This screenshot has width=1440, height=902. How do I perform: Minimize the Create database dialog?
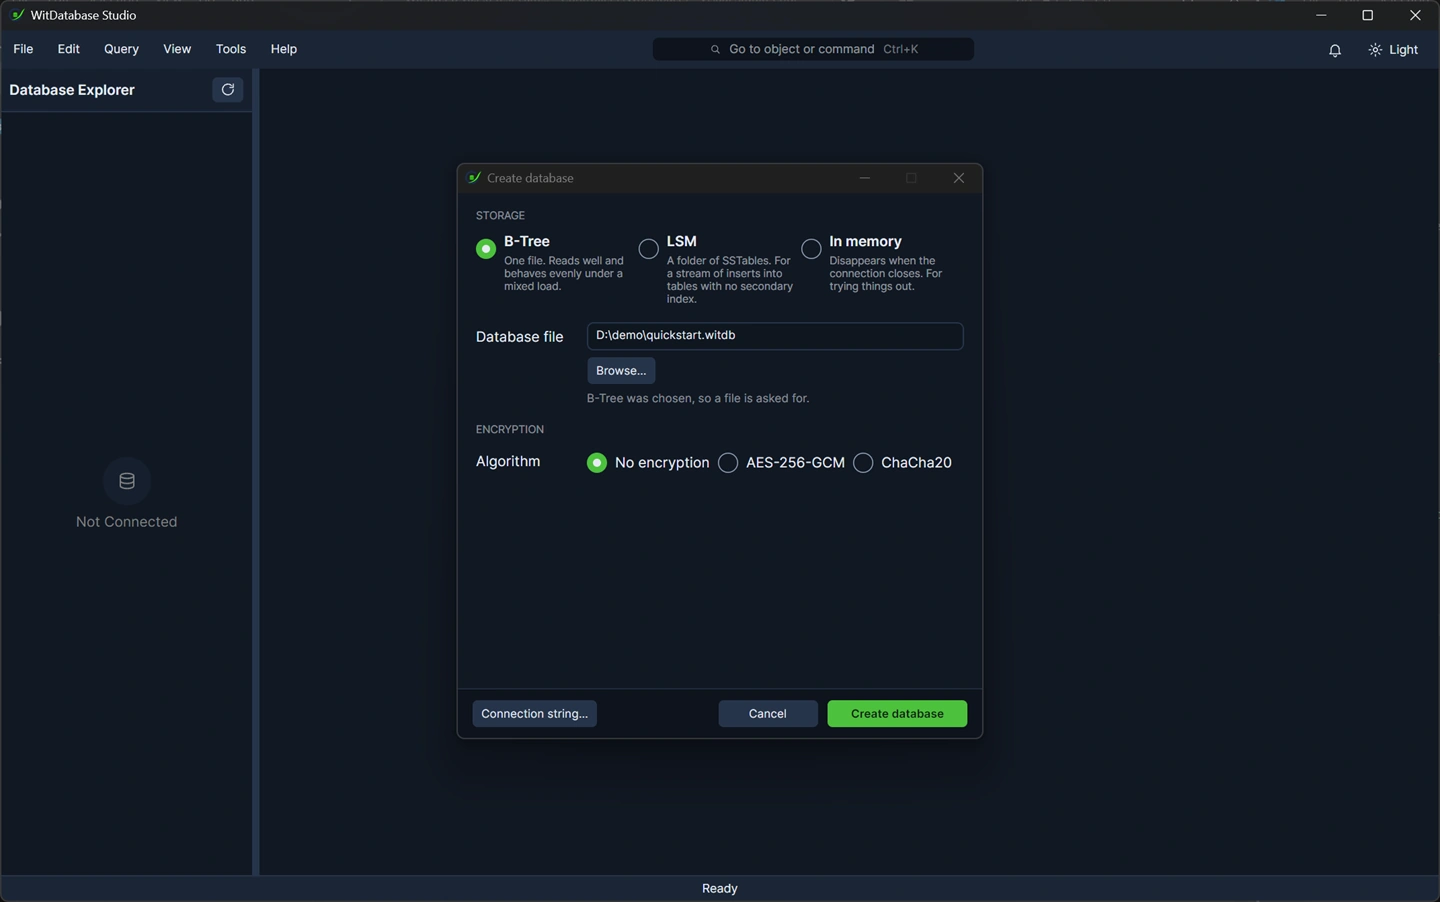865,178
